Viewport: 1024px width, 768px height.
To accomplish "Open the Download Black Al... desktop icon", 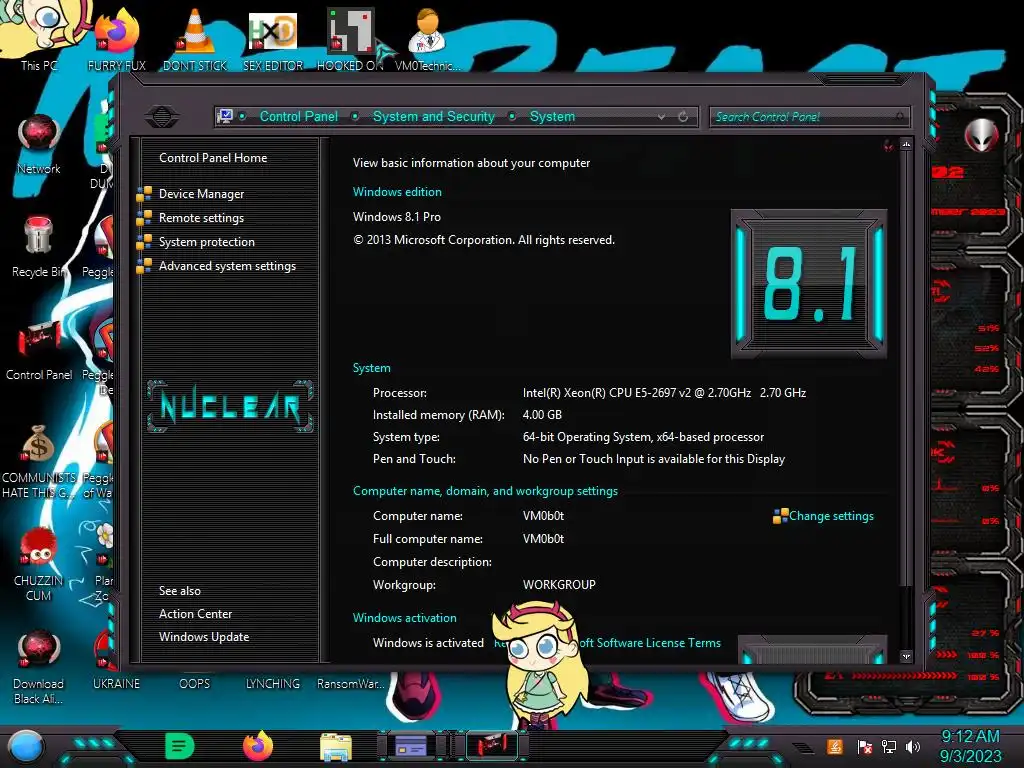I will point(39,667).
